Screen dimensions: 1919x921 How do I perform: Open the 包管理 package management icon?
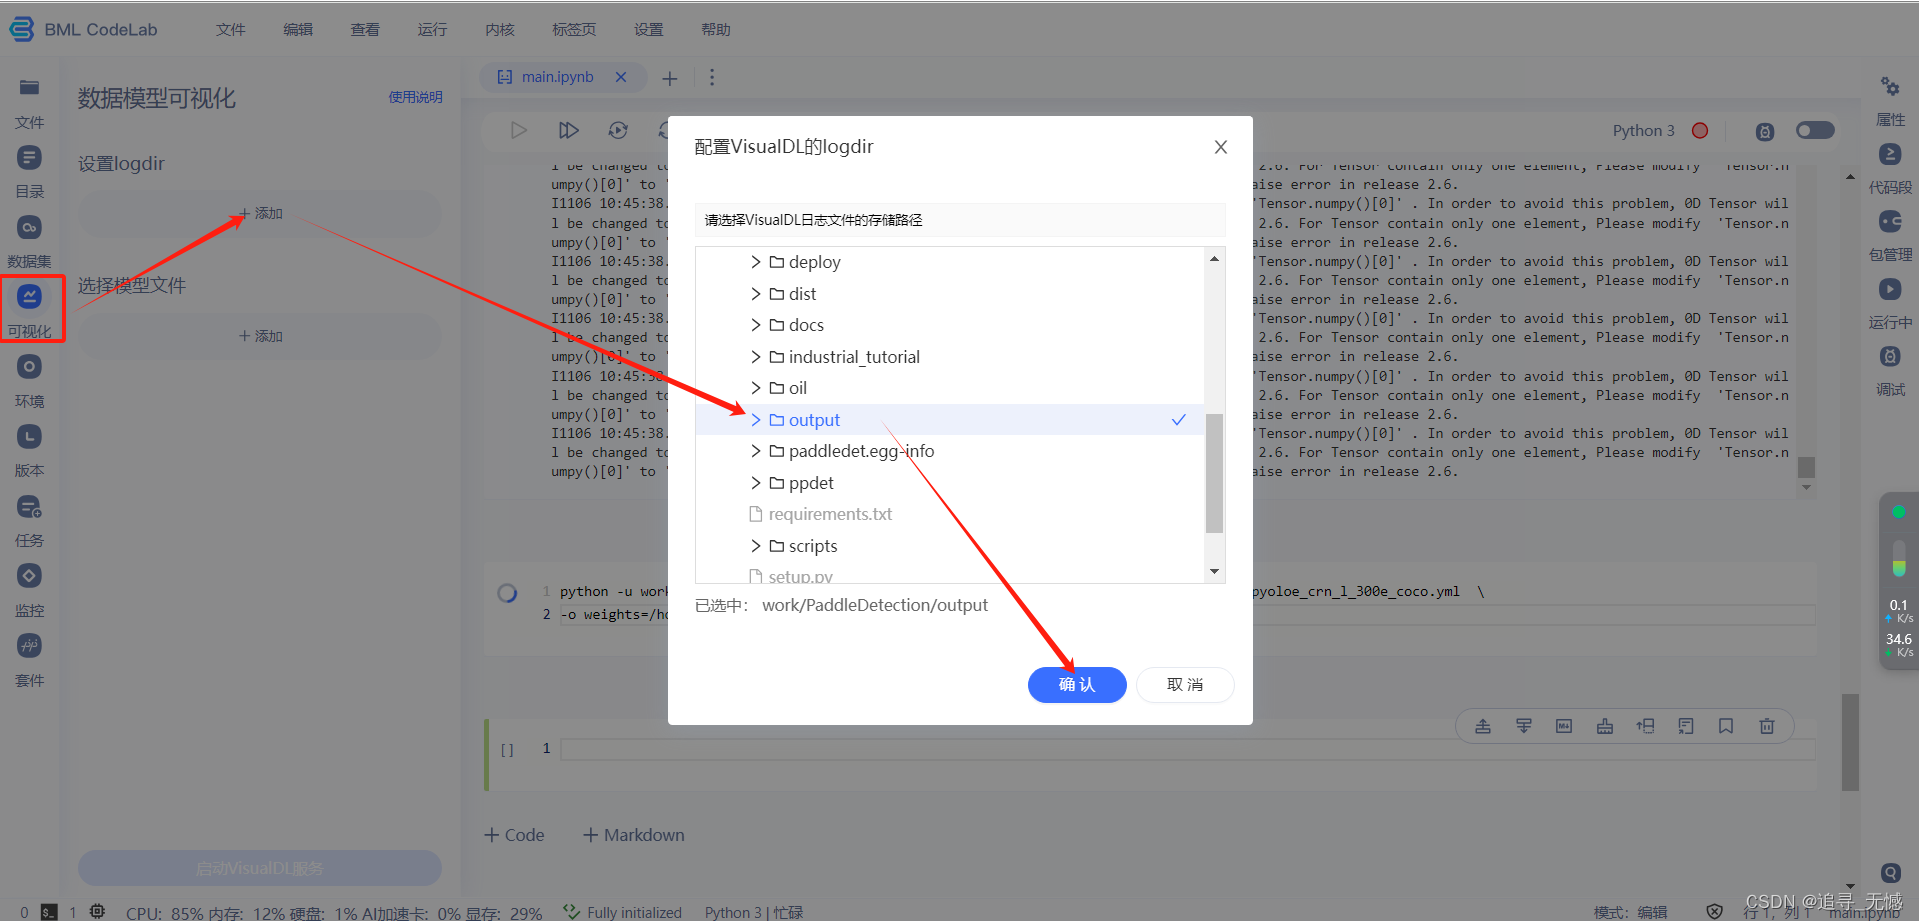point(1890,221)
